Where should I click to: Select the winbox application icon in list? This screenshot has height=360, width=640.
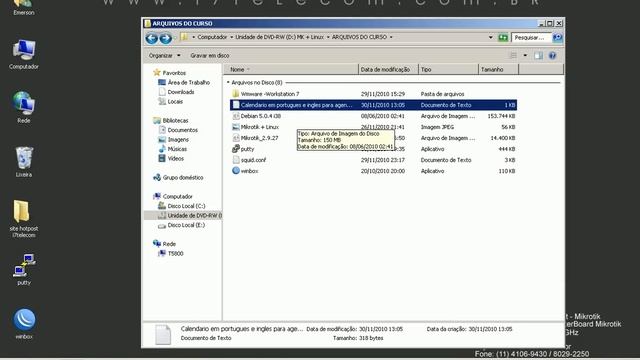tap(236, 171)
